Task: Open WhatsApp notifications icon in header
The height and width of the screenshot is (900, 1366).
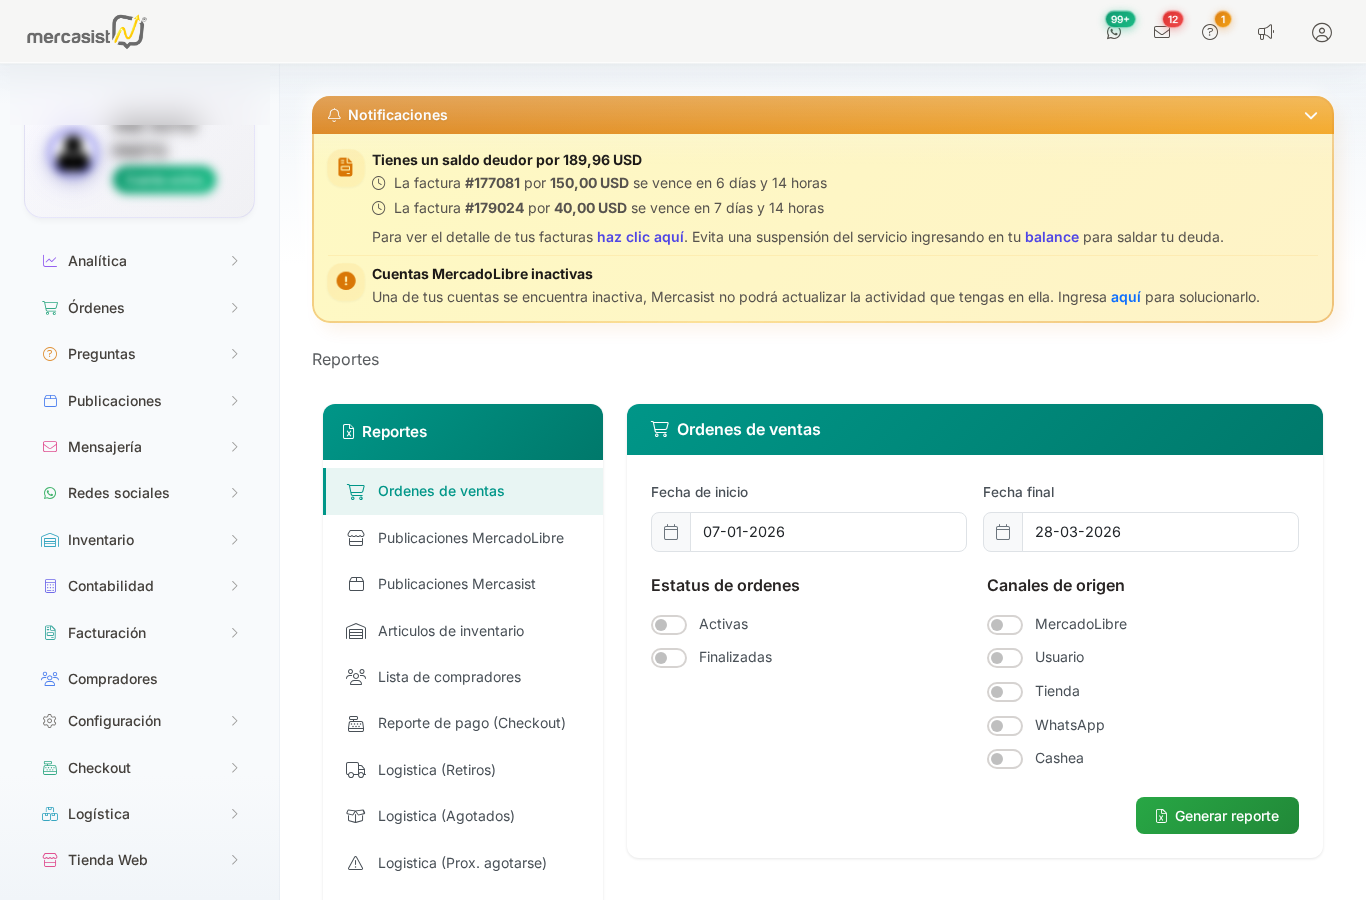Action: (x=1114, y=32)
